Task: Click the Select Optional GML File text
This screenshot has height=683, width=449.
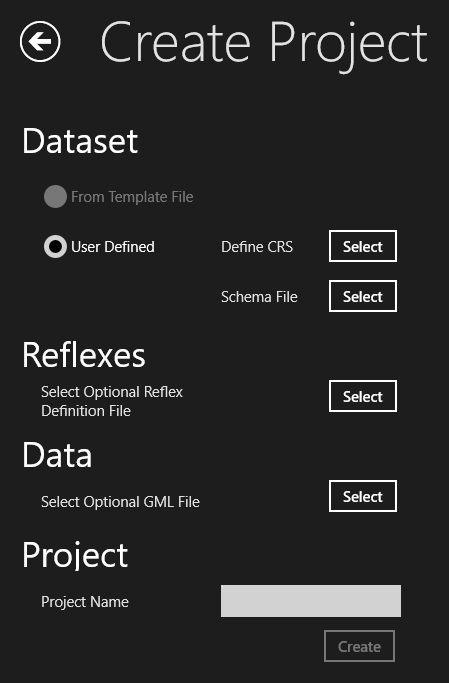Action: point(120,502)
